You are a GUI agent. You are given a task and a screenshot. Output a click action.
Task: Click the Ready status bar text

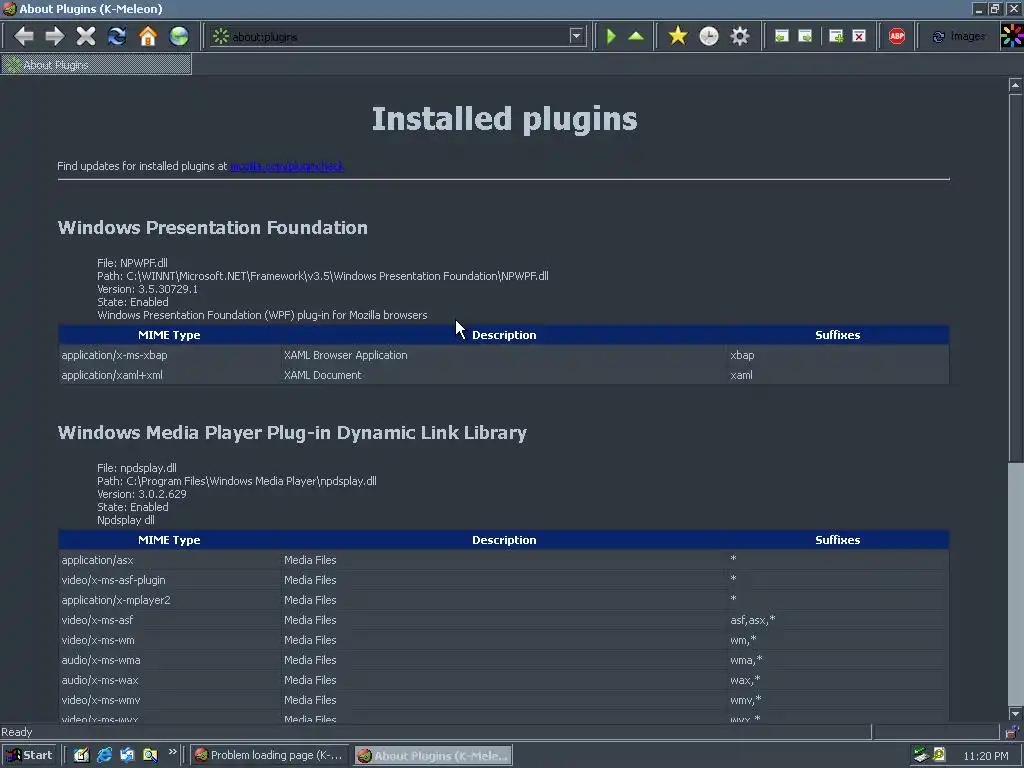click(x=16, y=732)
